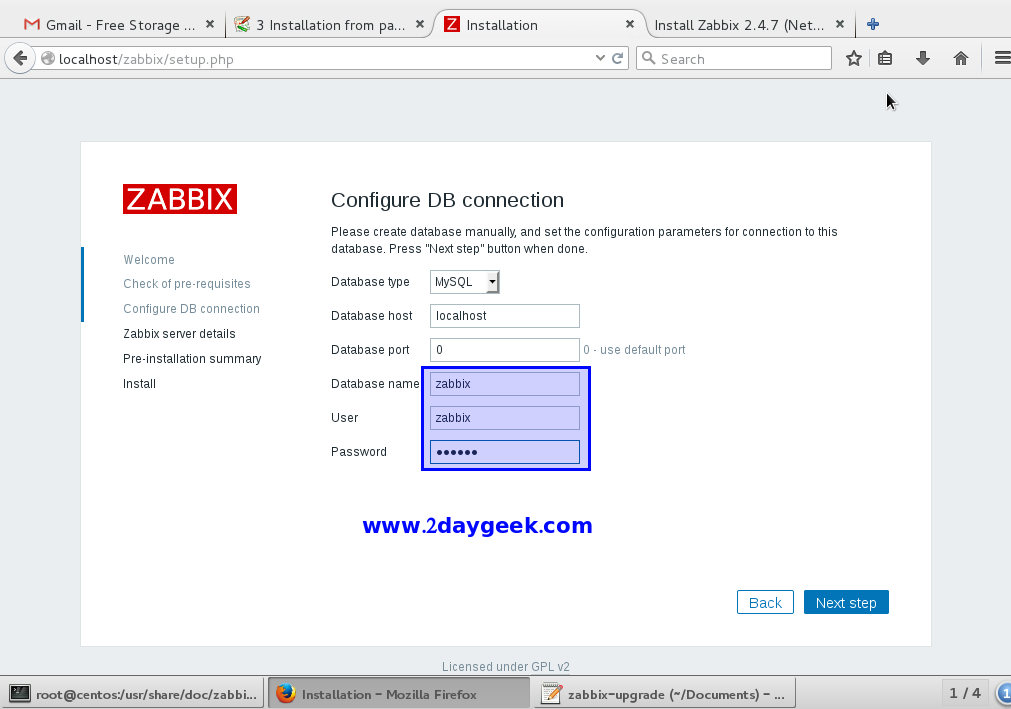Select the Installation tab
1011x709 pixels.
[538, 24]
